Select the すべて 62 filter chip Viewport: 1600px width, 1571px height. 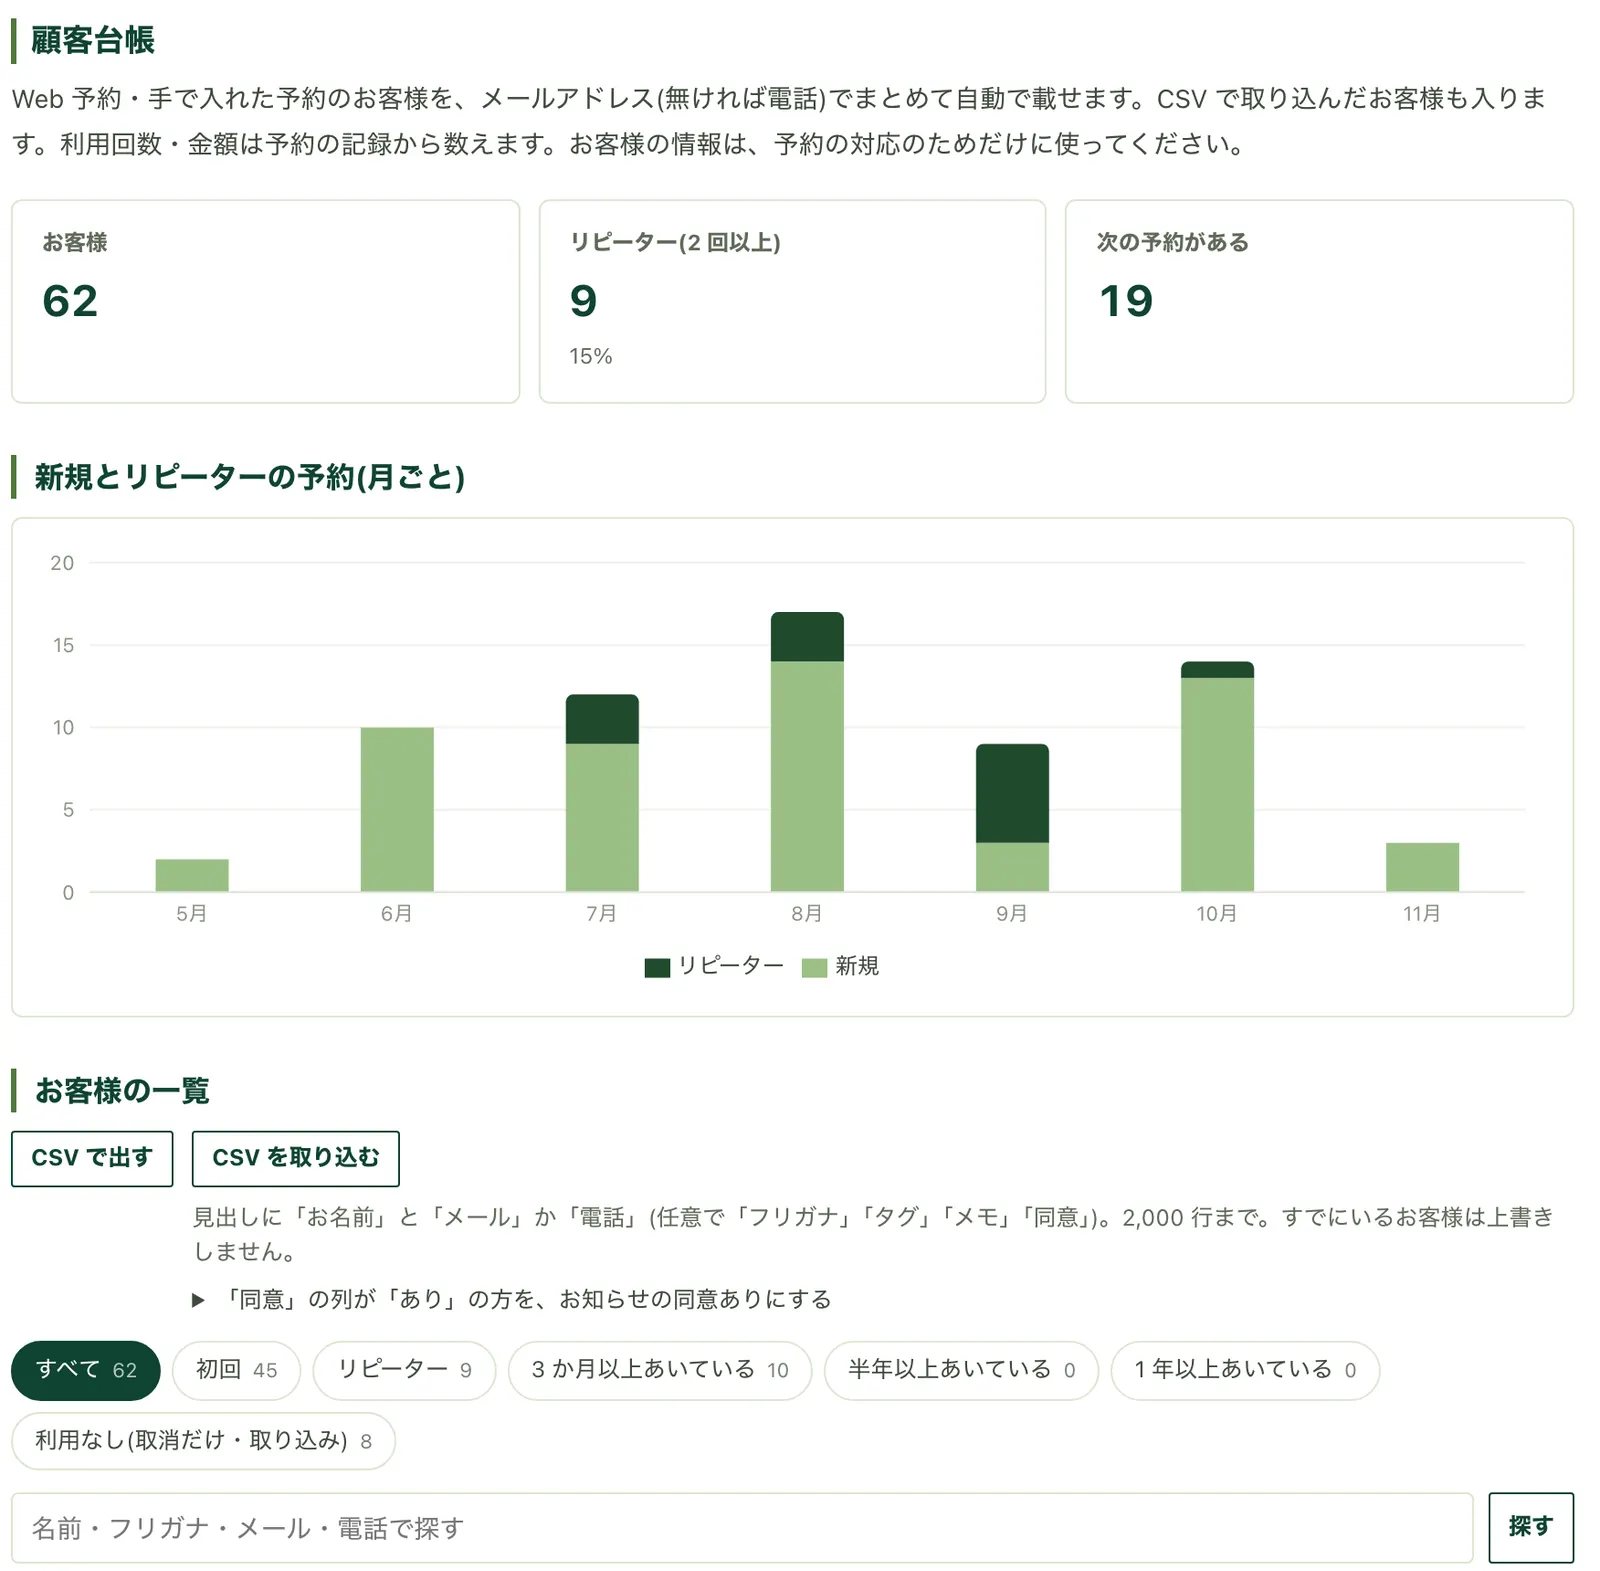(86, 1369)
